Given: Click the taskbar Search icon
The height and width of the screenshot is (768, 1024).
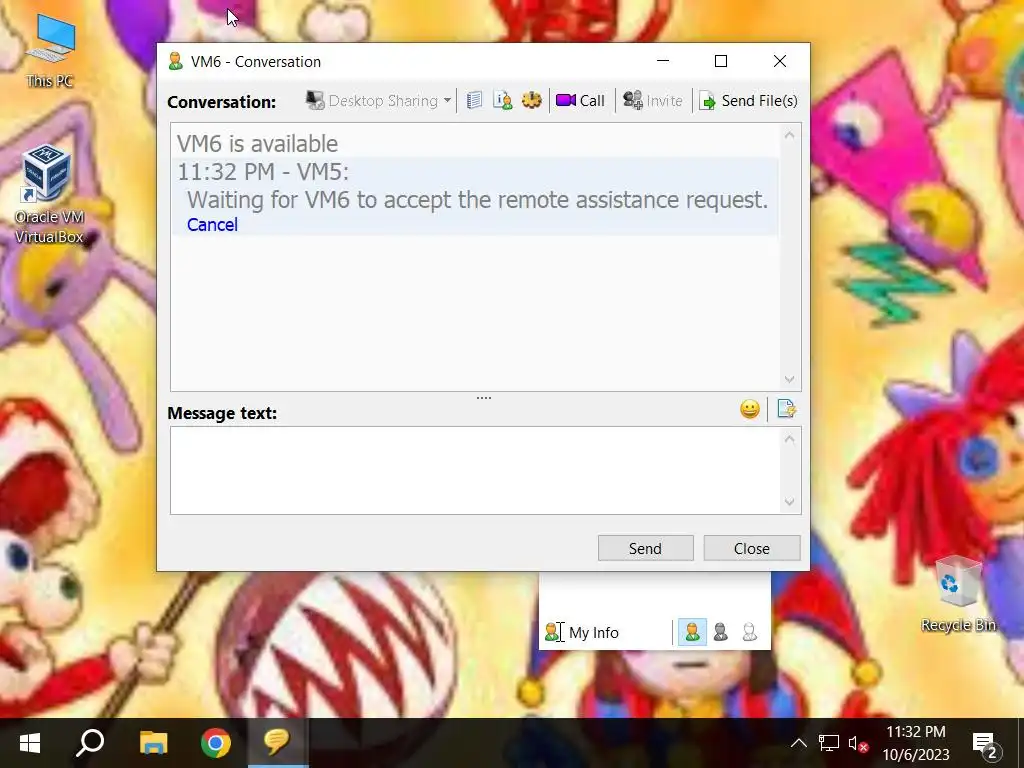Looking at the screenshot, I should 90,743.
